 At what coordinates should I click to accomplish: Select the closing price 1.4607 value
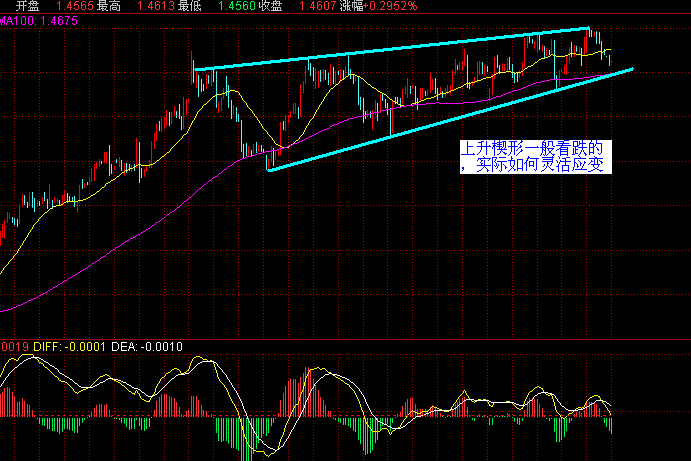click(x=318, y=6)
